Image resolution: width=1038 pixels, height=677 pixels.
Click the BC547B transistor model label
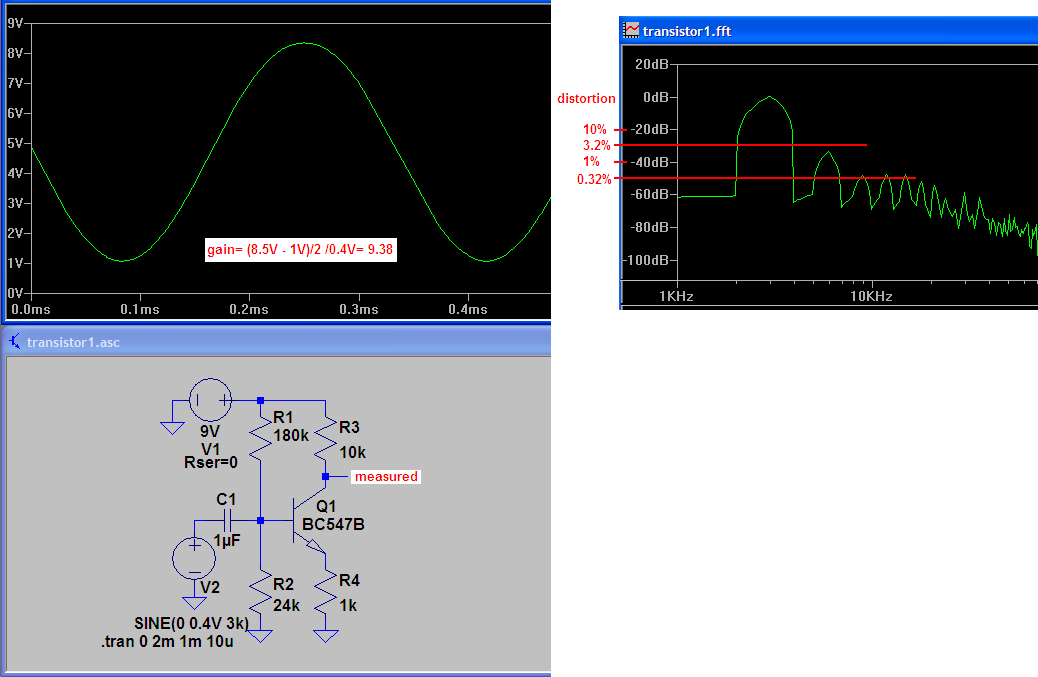pos(333,524)
